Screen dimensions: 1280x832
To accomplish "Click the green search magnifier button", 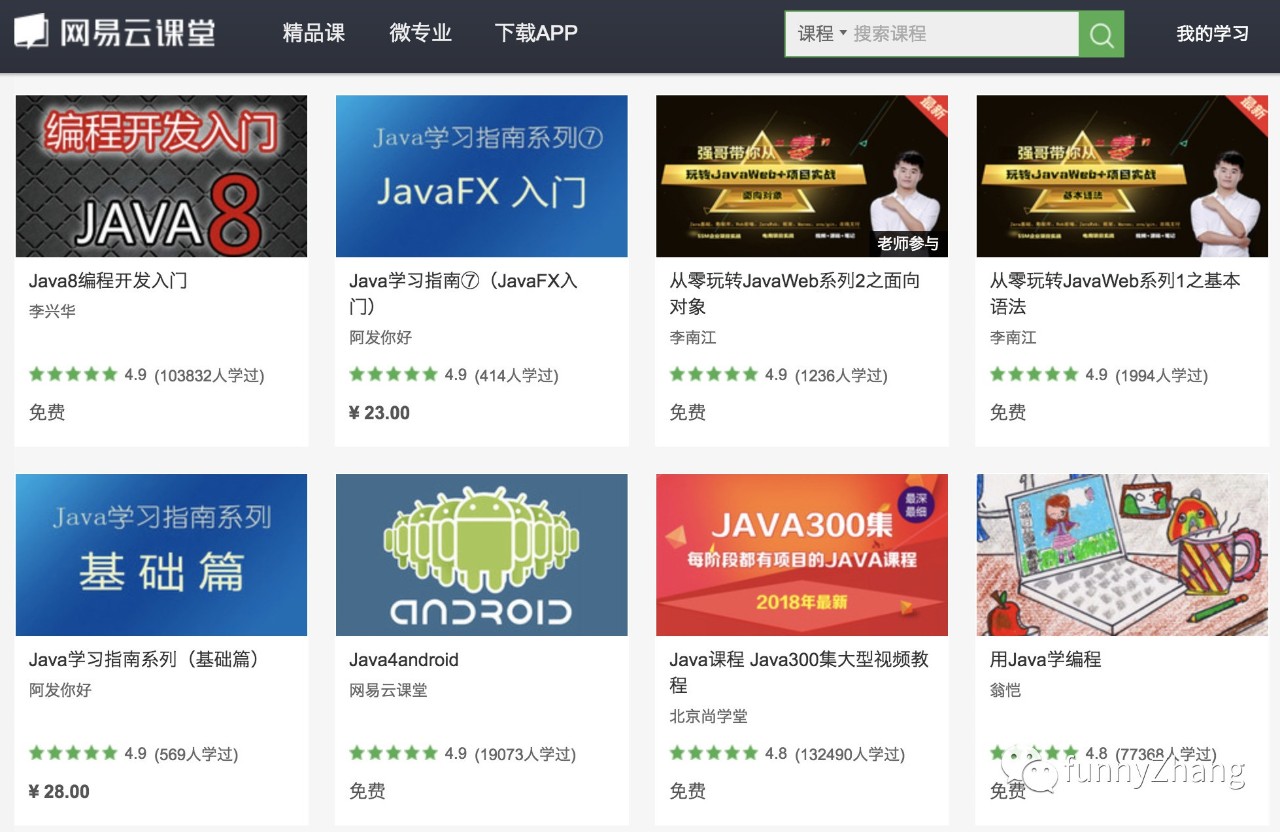I will 1101,35.
